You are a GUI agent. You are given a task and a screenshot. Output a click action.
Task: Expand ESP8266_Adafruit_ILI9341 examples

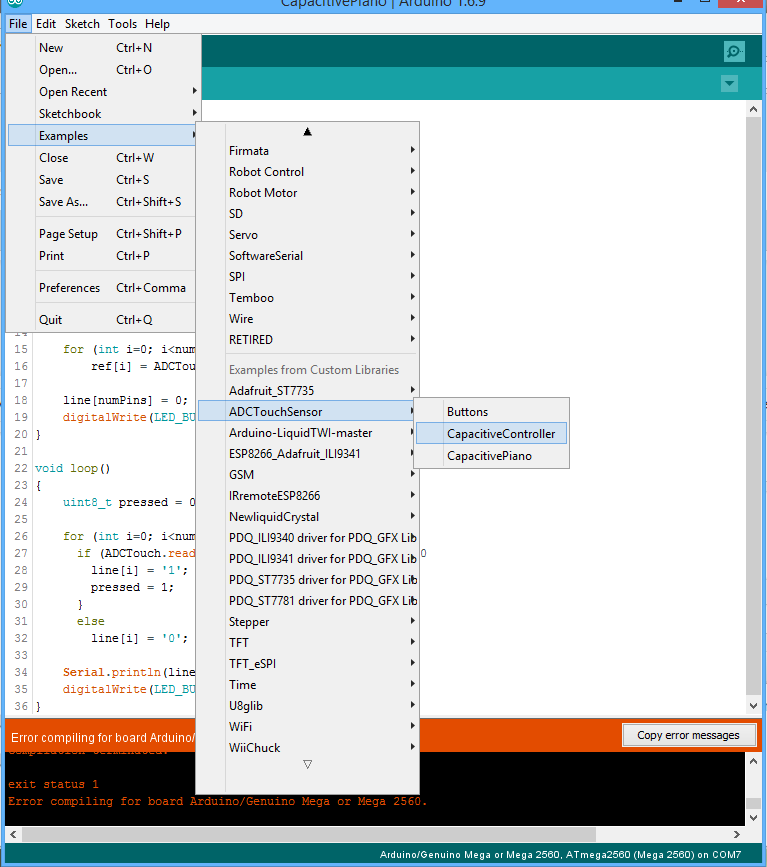pos(308,453)
